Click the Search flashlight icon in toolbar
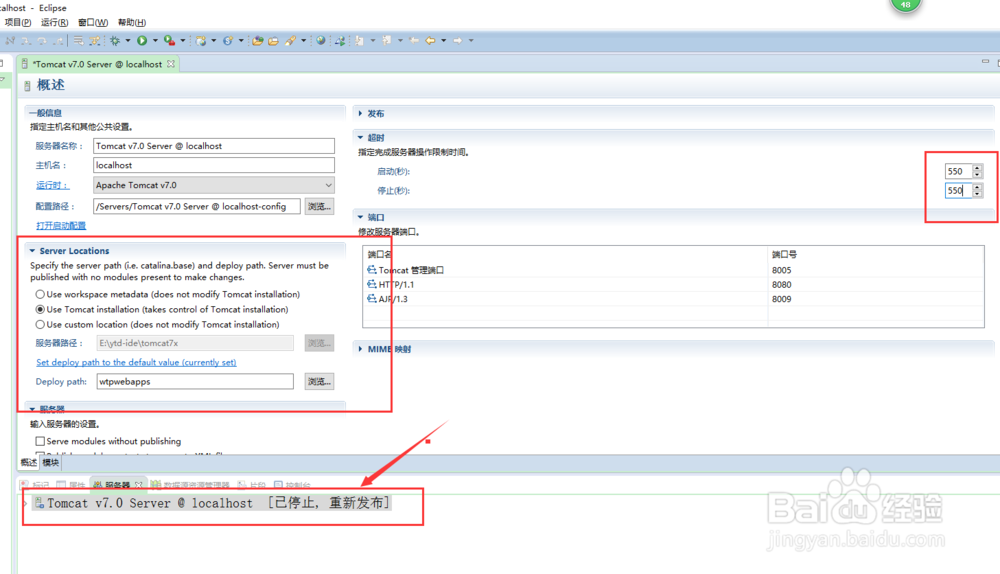The width and height of the screenshot is (1000, 574). [290, 41]
